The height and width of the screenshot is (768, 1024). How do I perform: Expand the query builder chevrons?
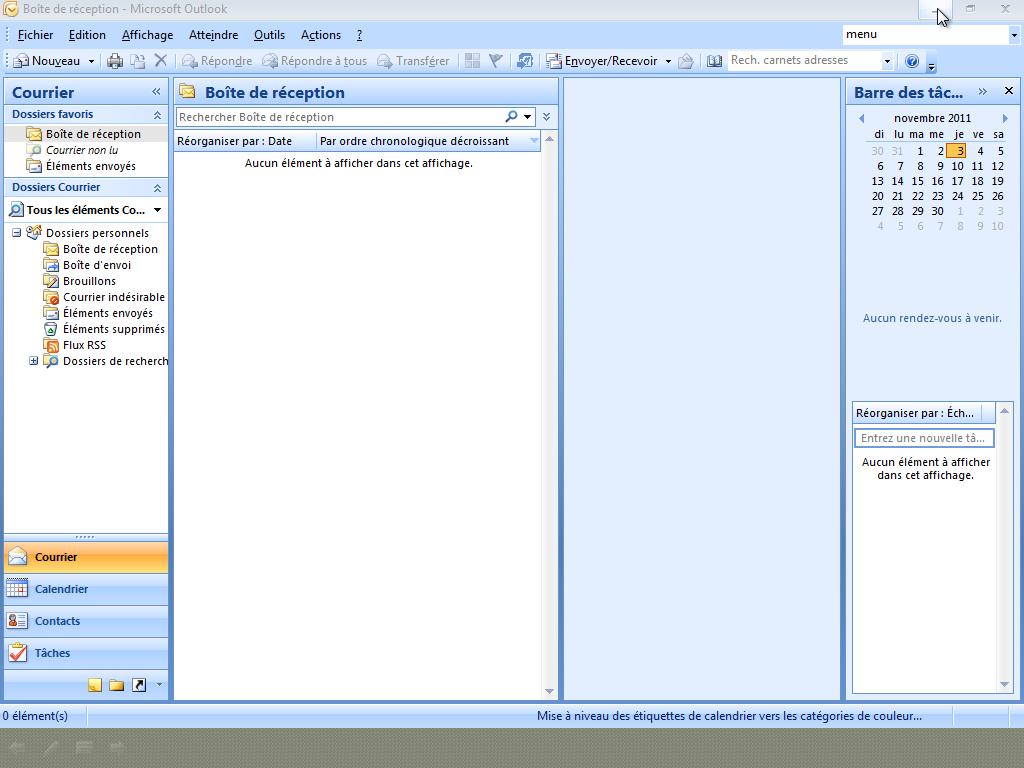pyautogui.click(x=547, y=117)
